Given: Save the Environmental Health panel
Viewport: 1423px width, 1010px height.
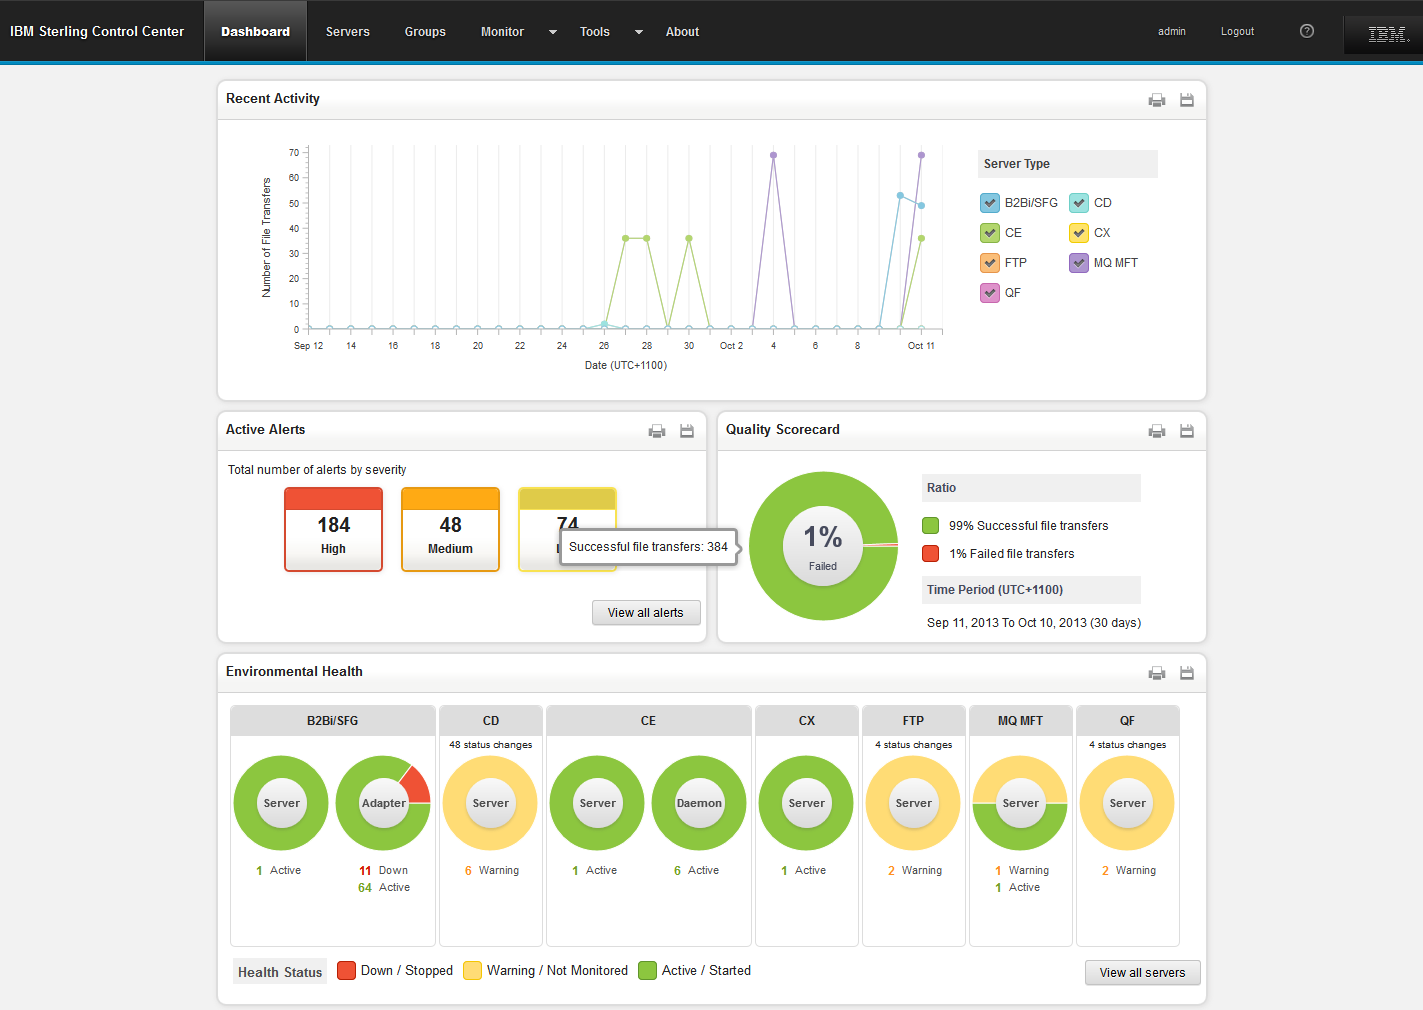Looking at the screenshot, I should 1187,673.
